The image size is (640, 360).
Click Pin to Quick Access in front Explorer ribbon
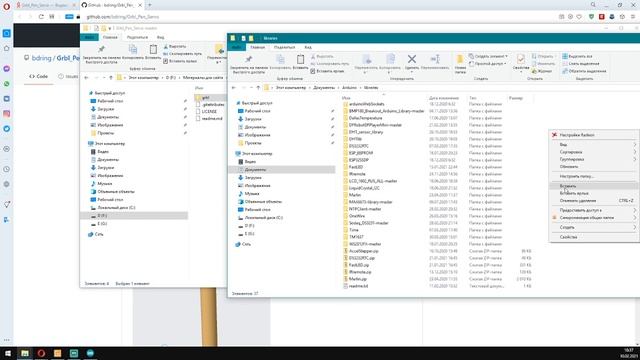click(x=249, y=64)
